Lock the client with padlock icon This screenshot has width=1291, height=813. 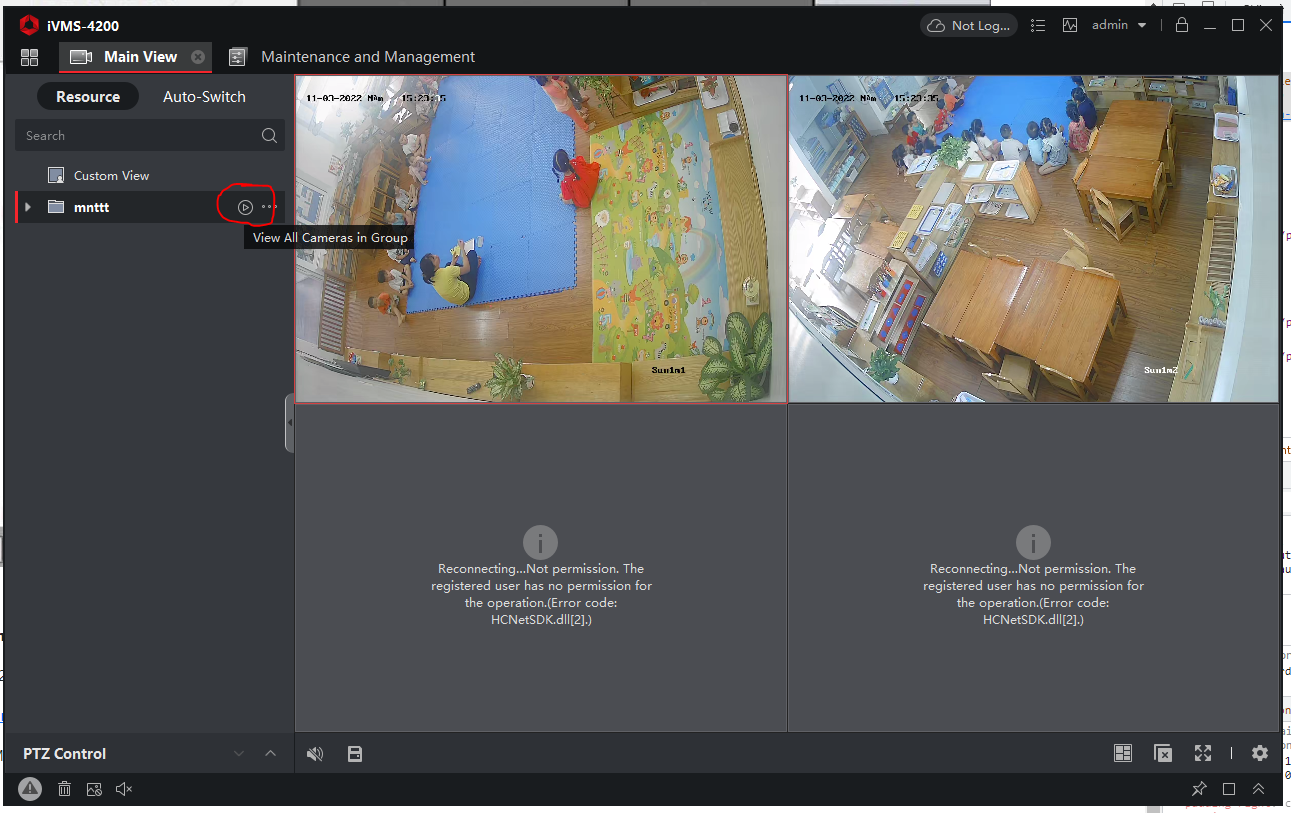[x=1182, y=25]
